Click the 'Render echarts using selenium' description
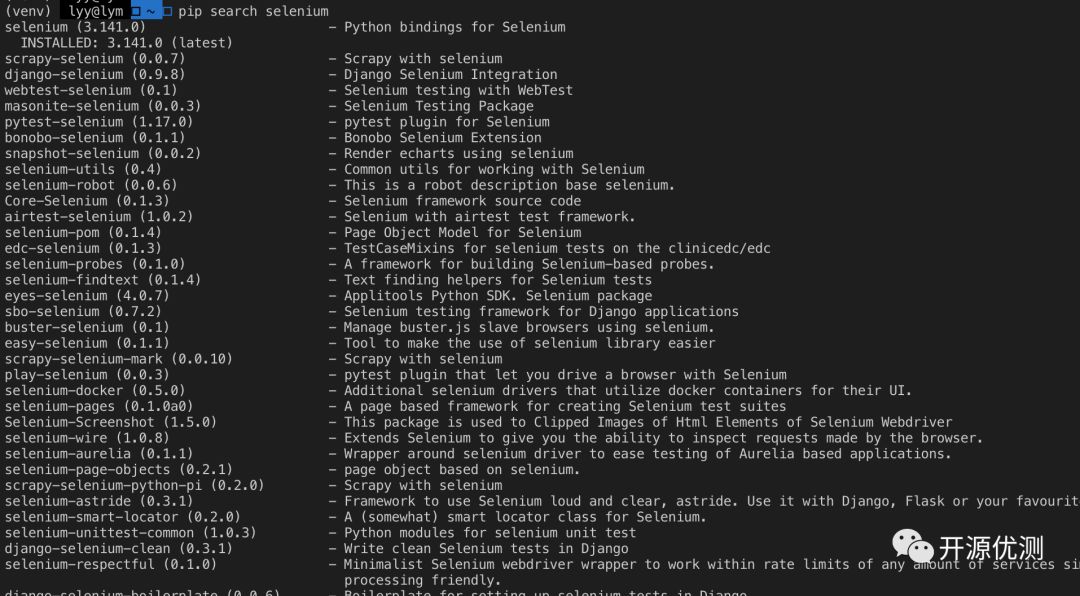Screen dimensions: 1080x596 (459, 154)
